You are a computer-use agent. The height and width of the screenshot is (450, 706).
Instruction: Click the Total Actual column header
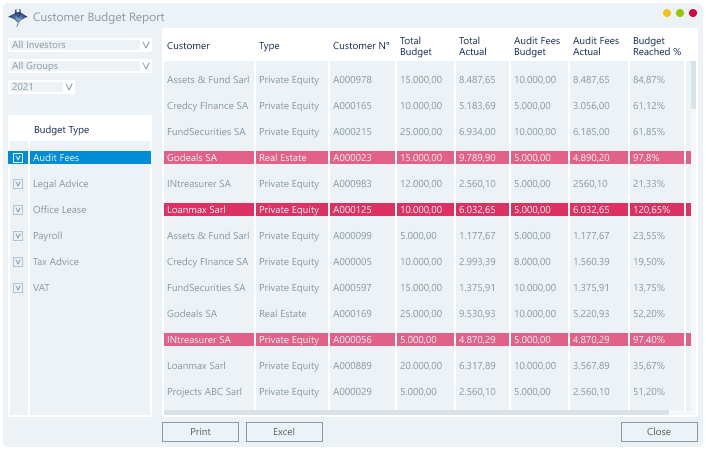(472, 46)
